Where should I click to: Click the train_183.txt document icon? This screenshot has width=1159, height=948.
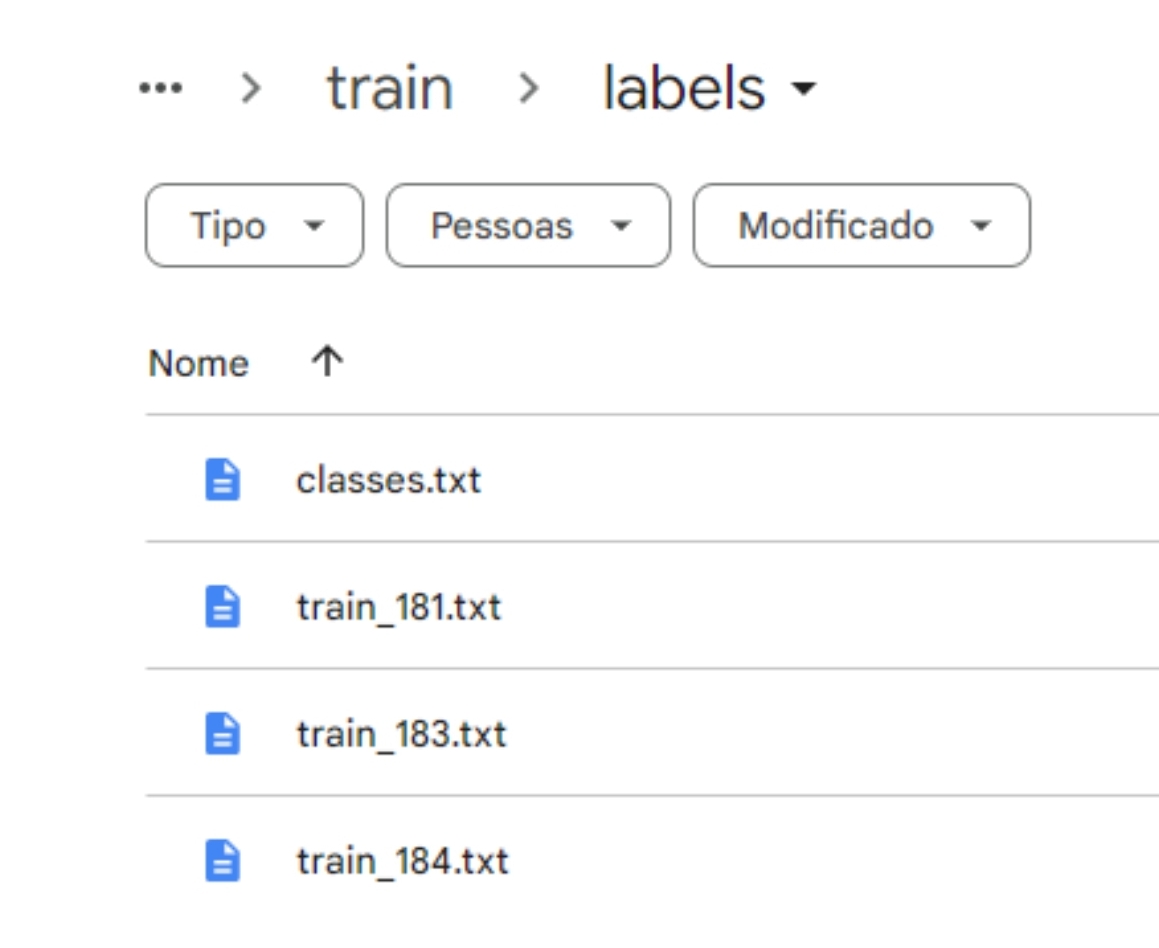(222, 734)
